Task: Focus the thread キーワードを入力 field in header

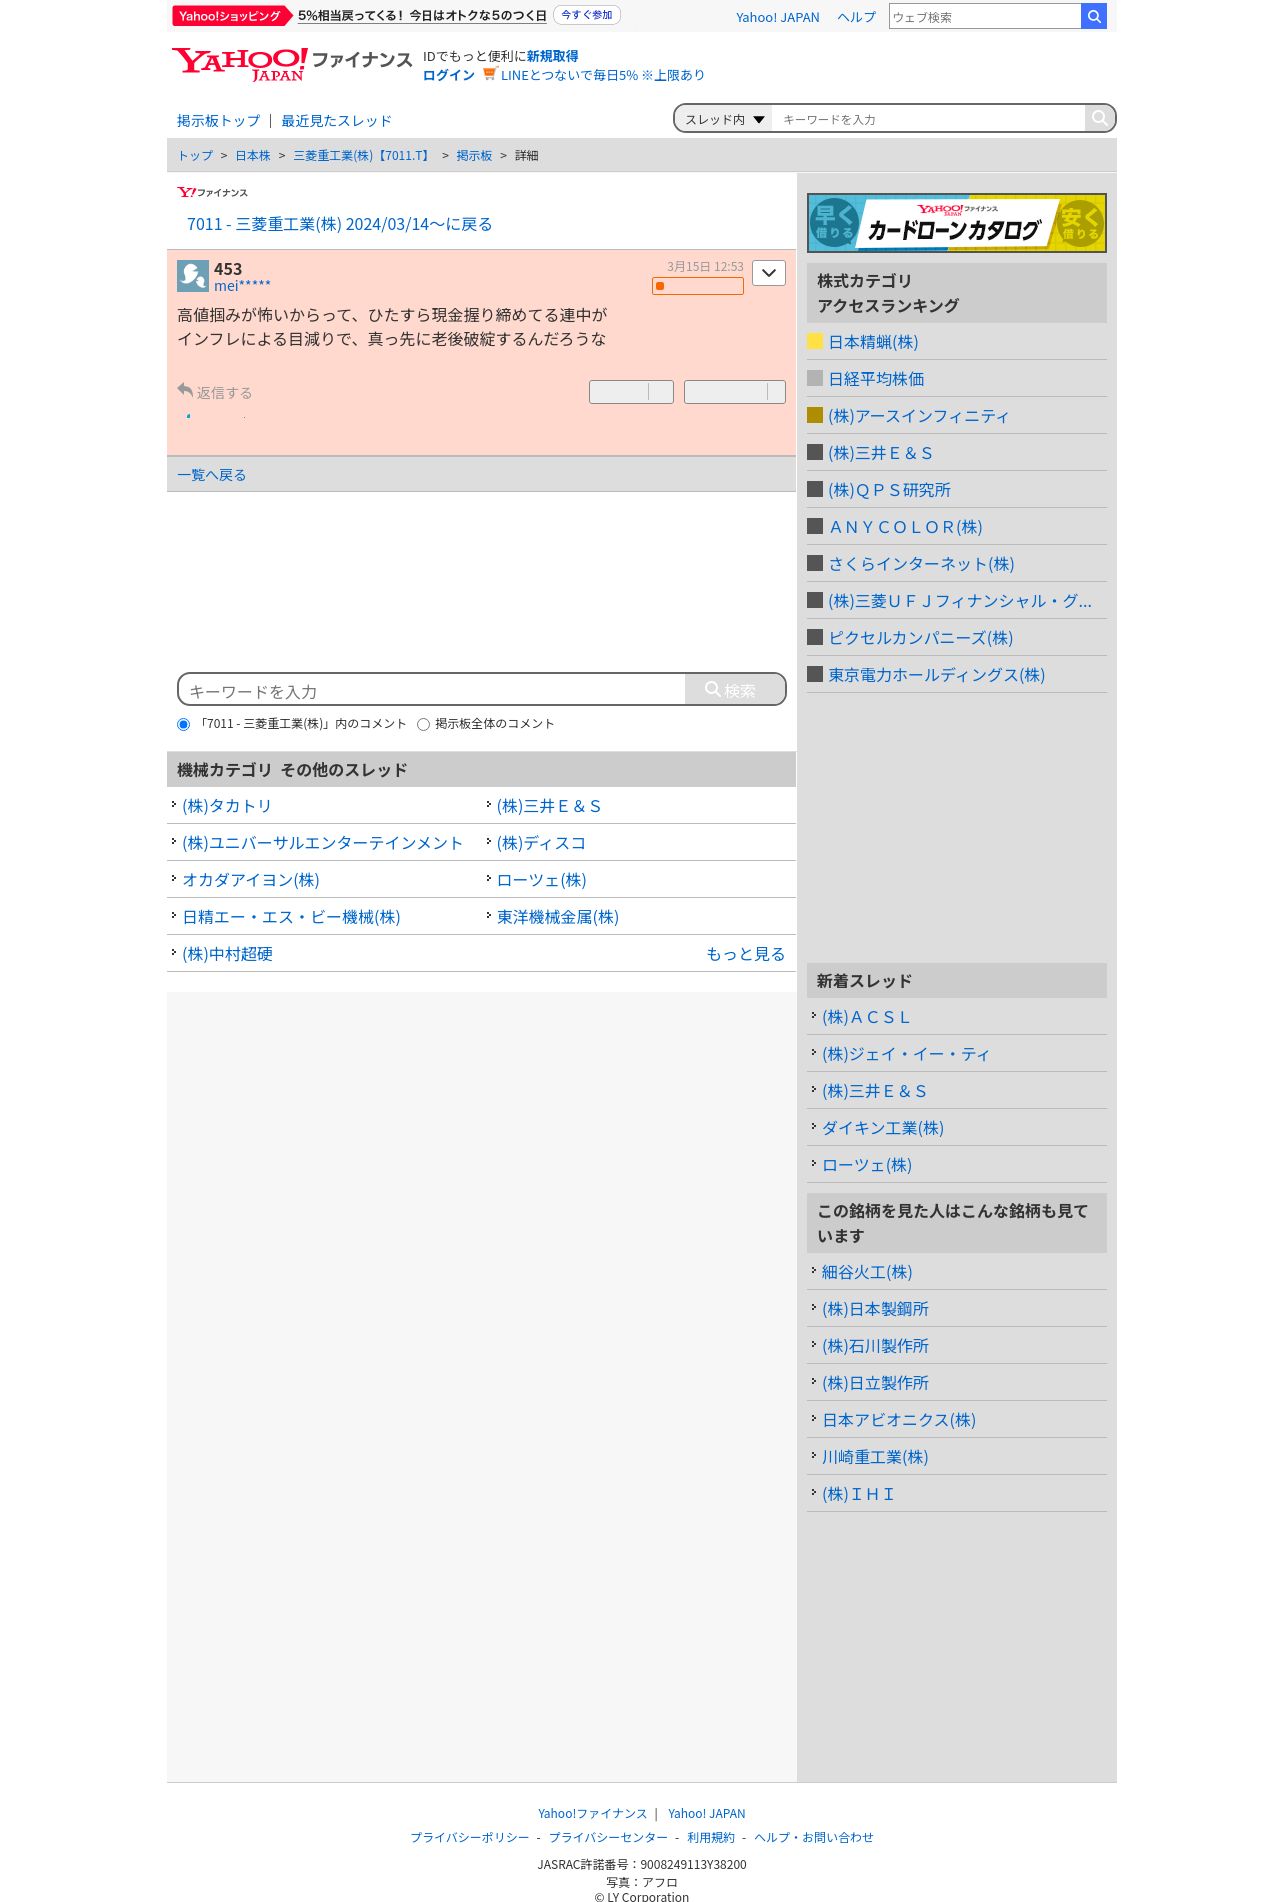Action: pos(928,119)
